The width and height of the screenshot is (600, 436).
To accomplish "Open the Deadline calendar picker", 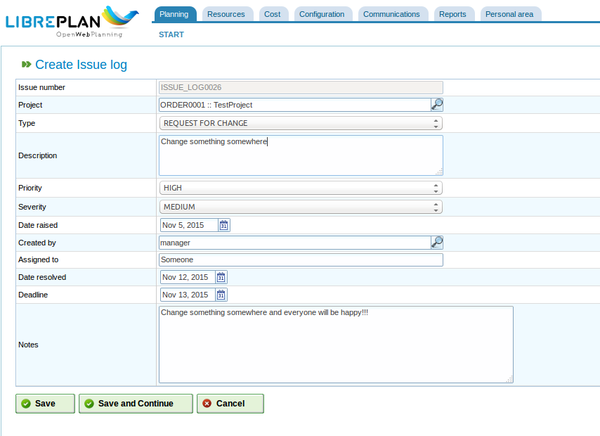I will [x=222, y=295].
